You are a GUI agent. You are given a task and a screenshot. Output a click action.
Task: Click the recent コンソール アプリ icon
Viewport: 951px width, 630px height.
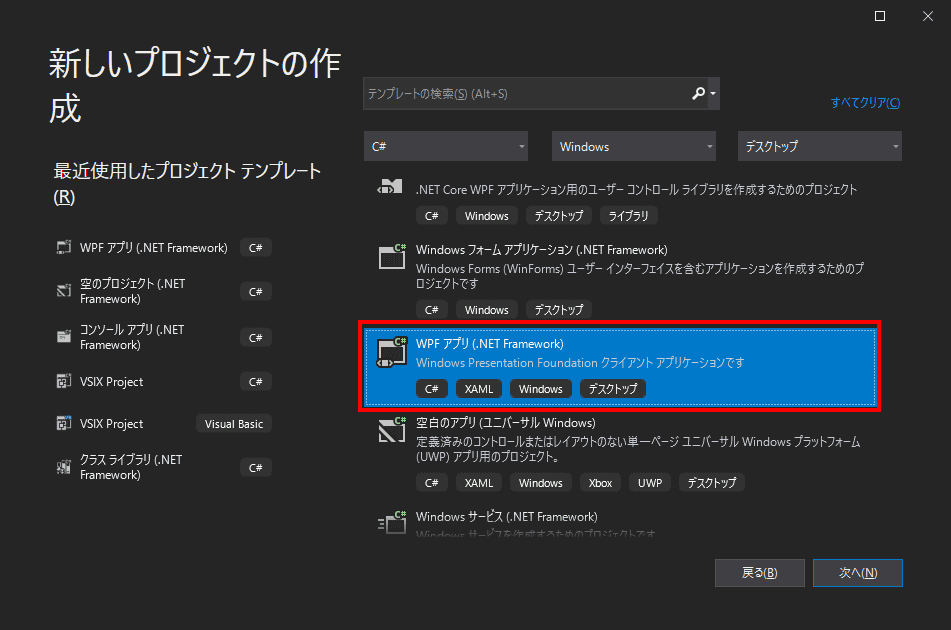pos(64,337)
